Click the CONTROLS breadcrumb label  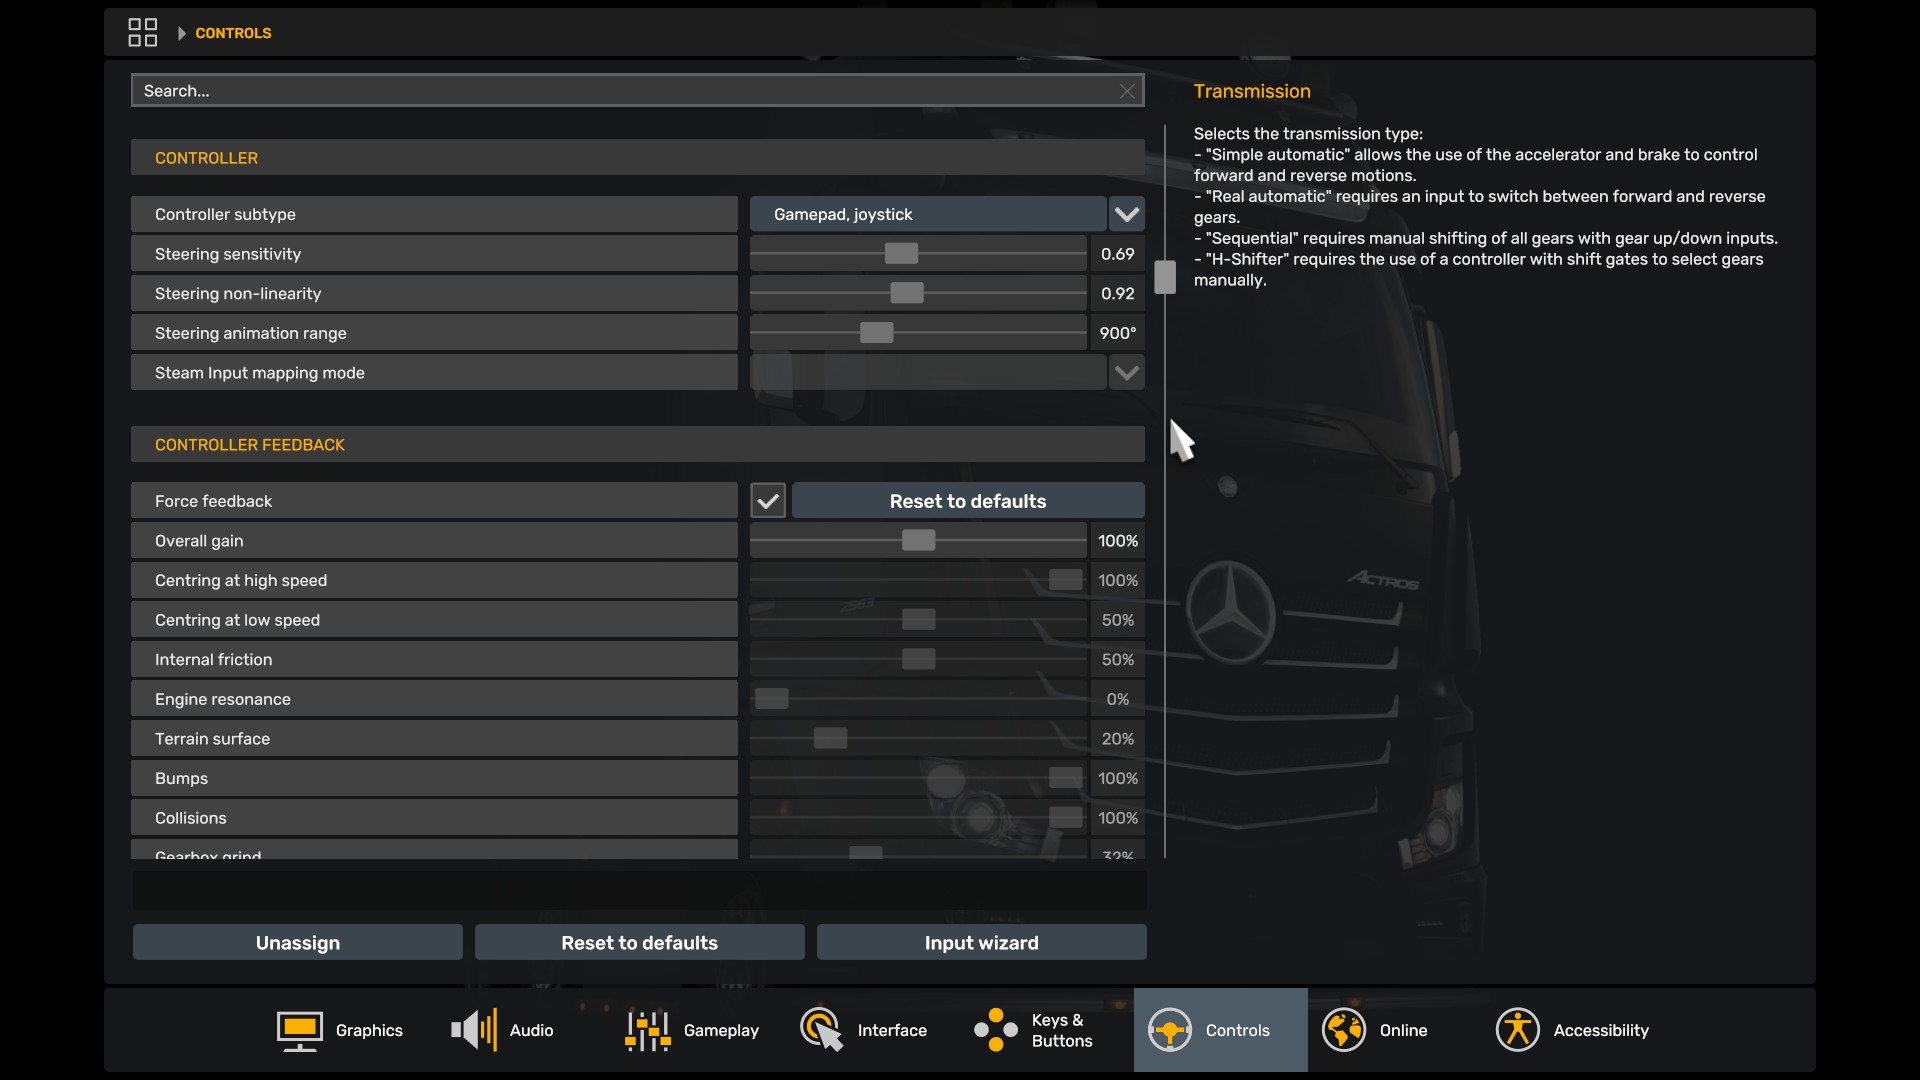coord(233,33)
